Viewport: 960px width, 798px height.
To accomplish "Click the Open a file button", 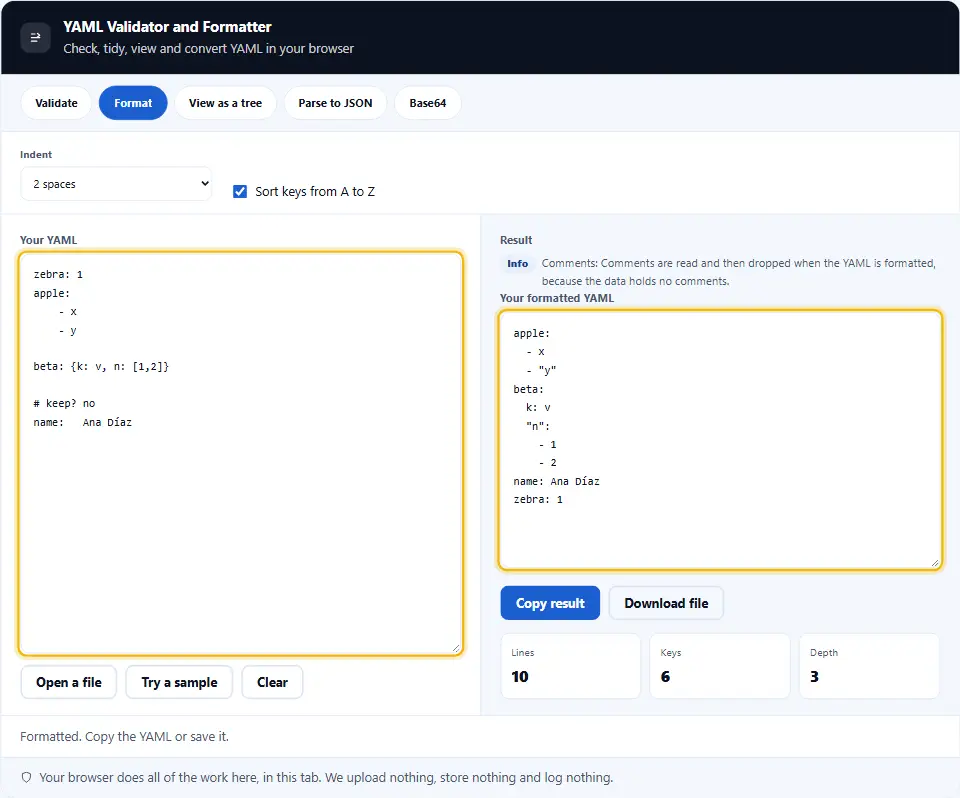I will [69, 682].
